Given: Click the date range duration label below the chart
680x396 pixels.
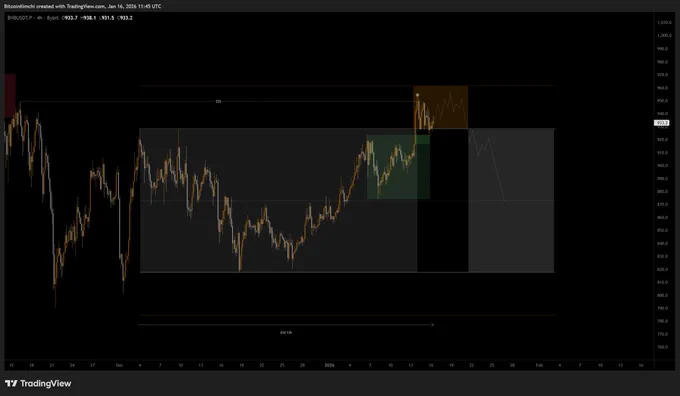Looking at the screenshot, I should (286, 333).
